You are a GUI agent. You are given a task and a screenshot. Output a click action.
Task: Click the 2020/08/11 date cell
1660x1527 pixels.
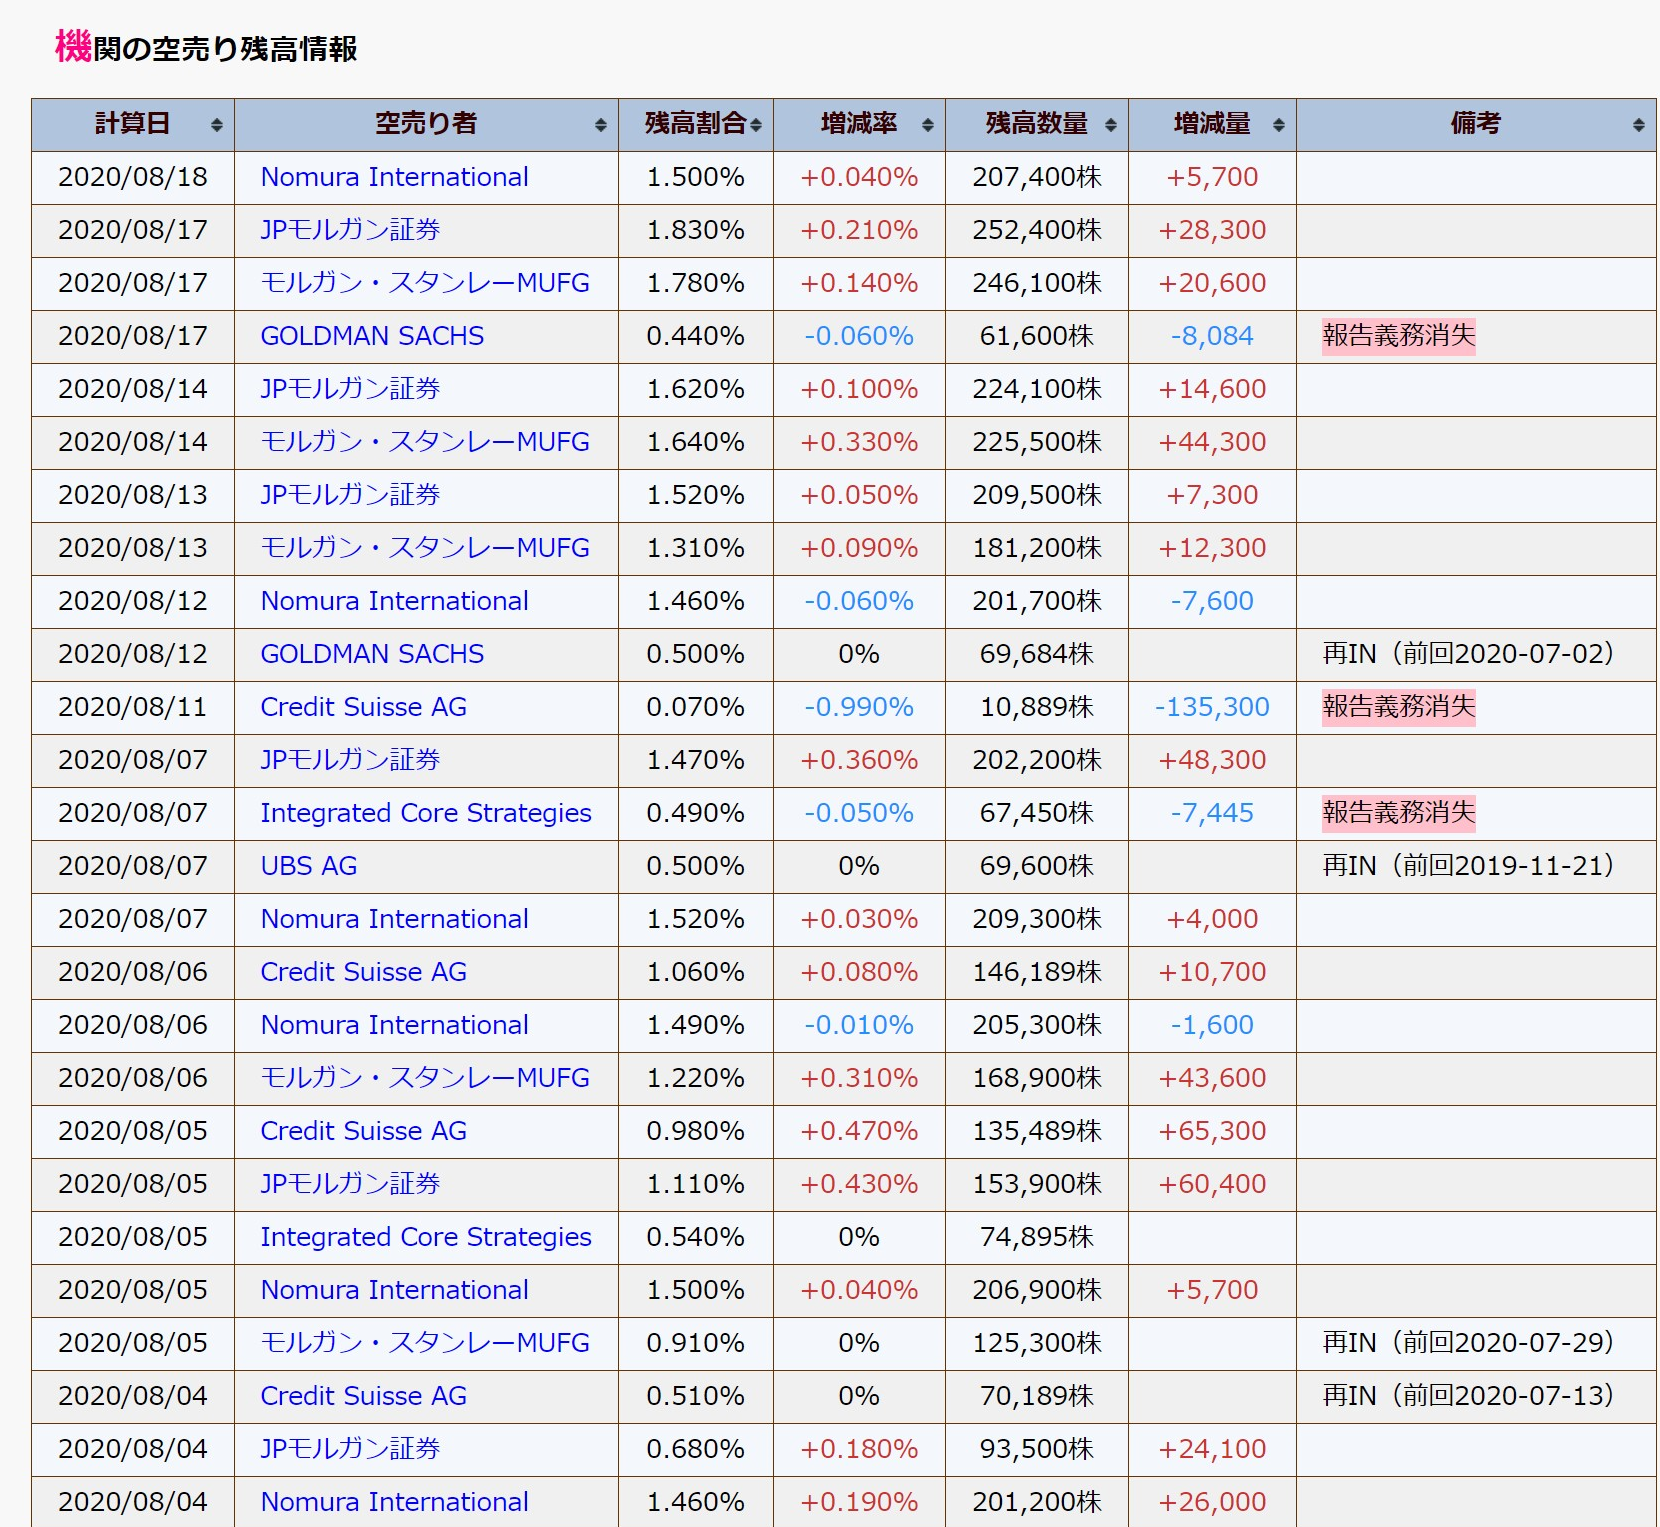(x=133, y=707)
